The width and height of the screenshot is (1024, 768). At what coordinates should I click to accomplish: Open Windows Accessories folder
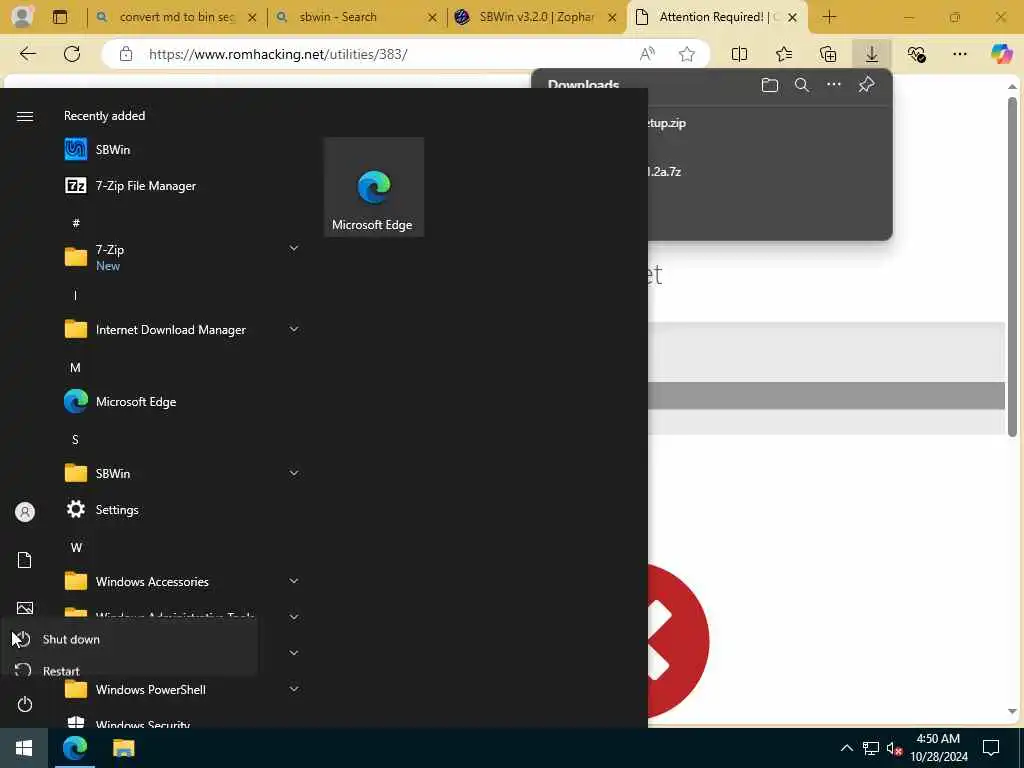[182, 581]
